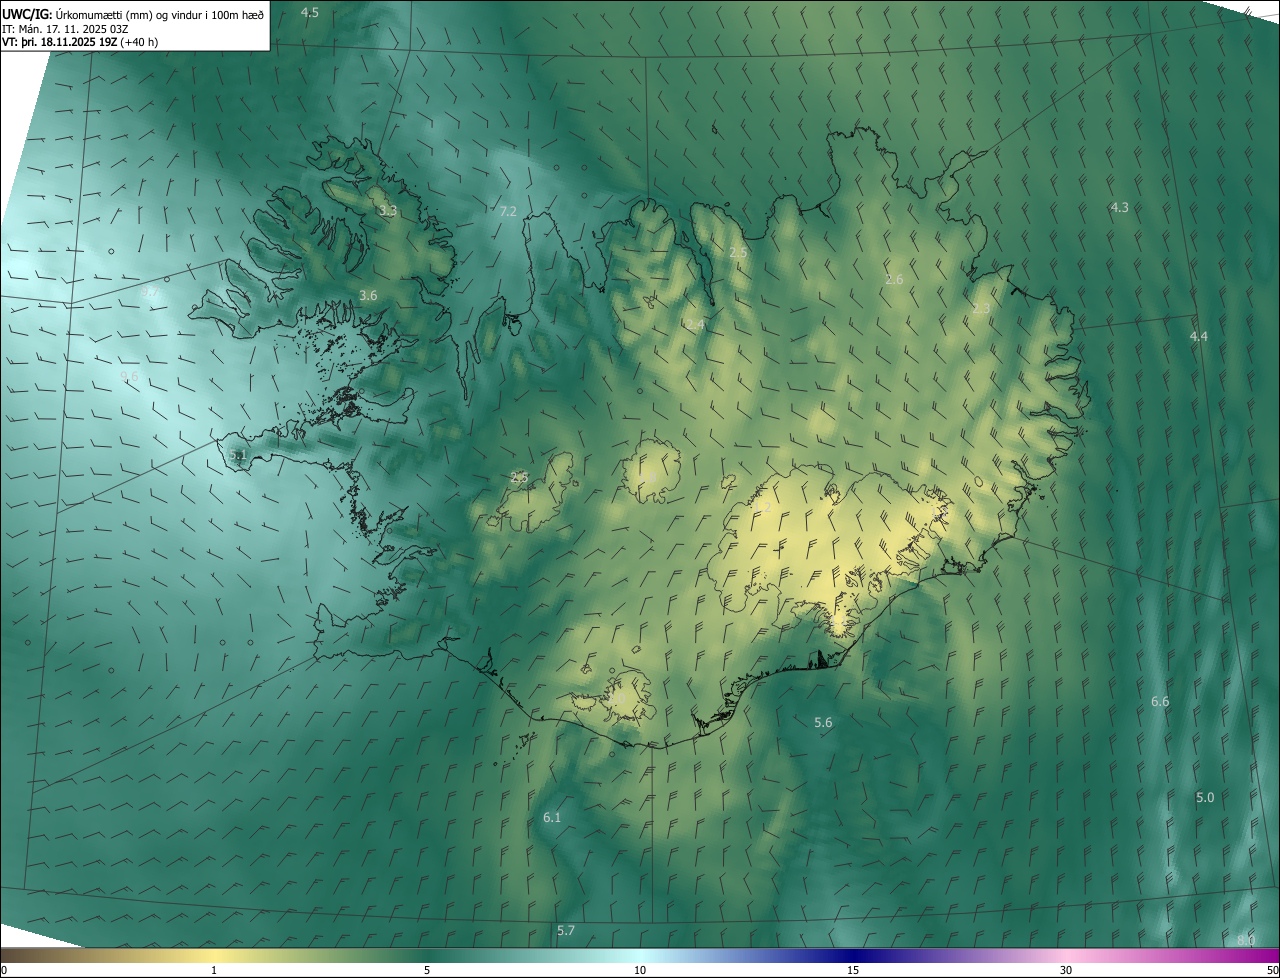Click the 4.3 value label

pos(1119,207)
